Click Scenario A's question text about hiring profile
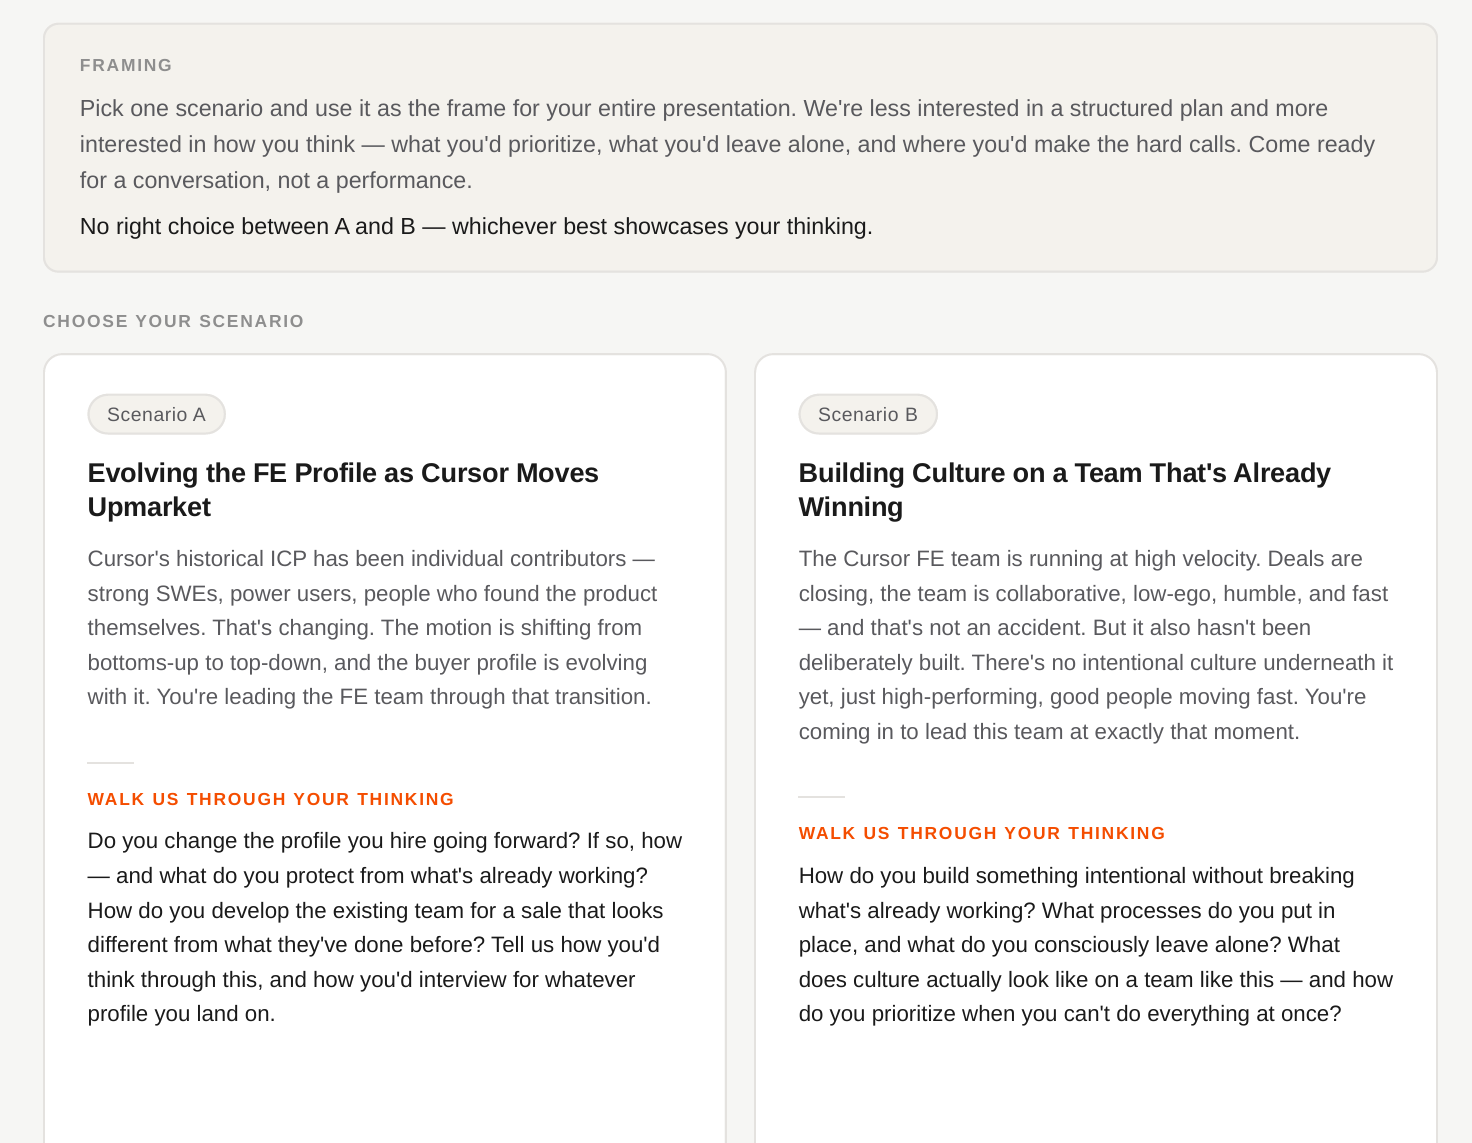The image size is (1472, 1143). click(385, 927)
